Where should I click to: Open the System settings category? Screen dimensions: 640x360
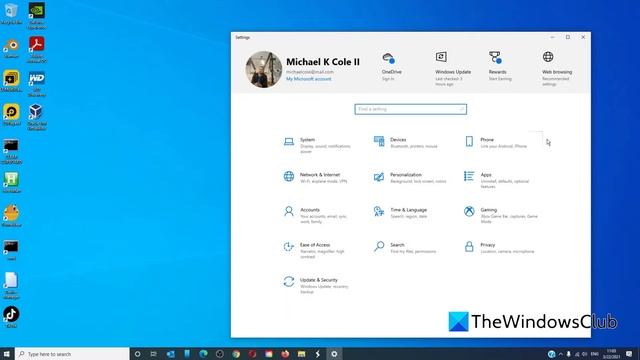pyautogui.click(x=318, y=145)
